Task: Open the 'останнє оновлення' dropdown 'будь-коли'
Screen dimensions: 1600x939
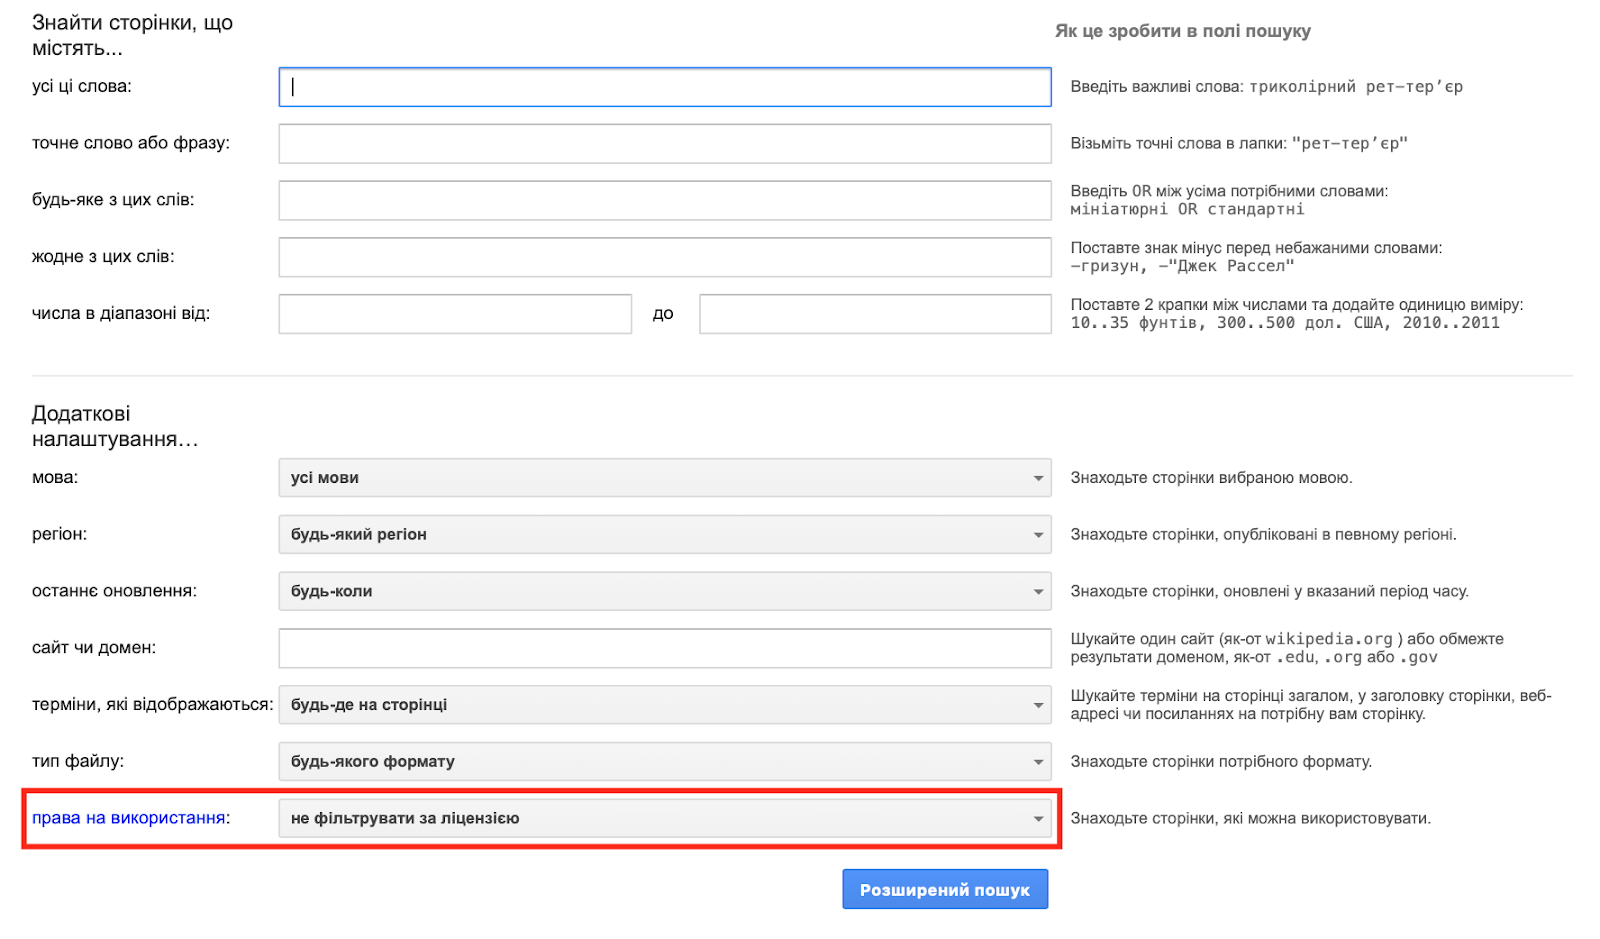Action: point(665,591)
